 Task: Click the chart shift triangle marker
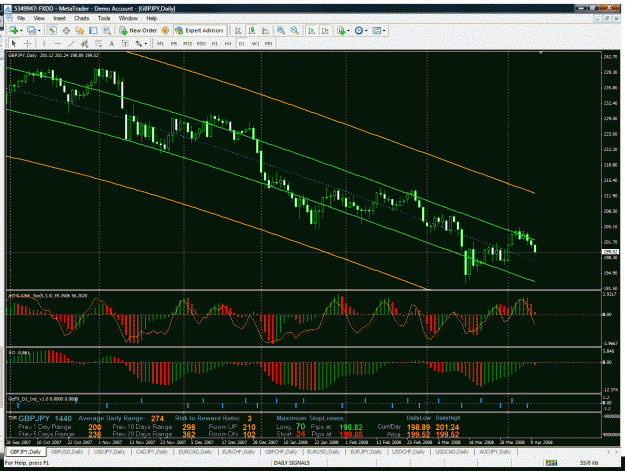pos(540,52)
